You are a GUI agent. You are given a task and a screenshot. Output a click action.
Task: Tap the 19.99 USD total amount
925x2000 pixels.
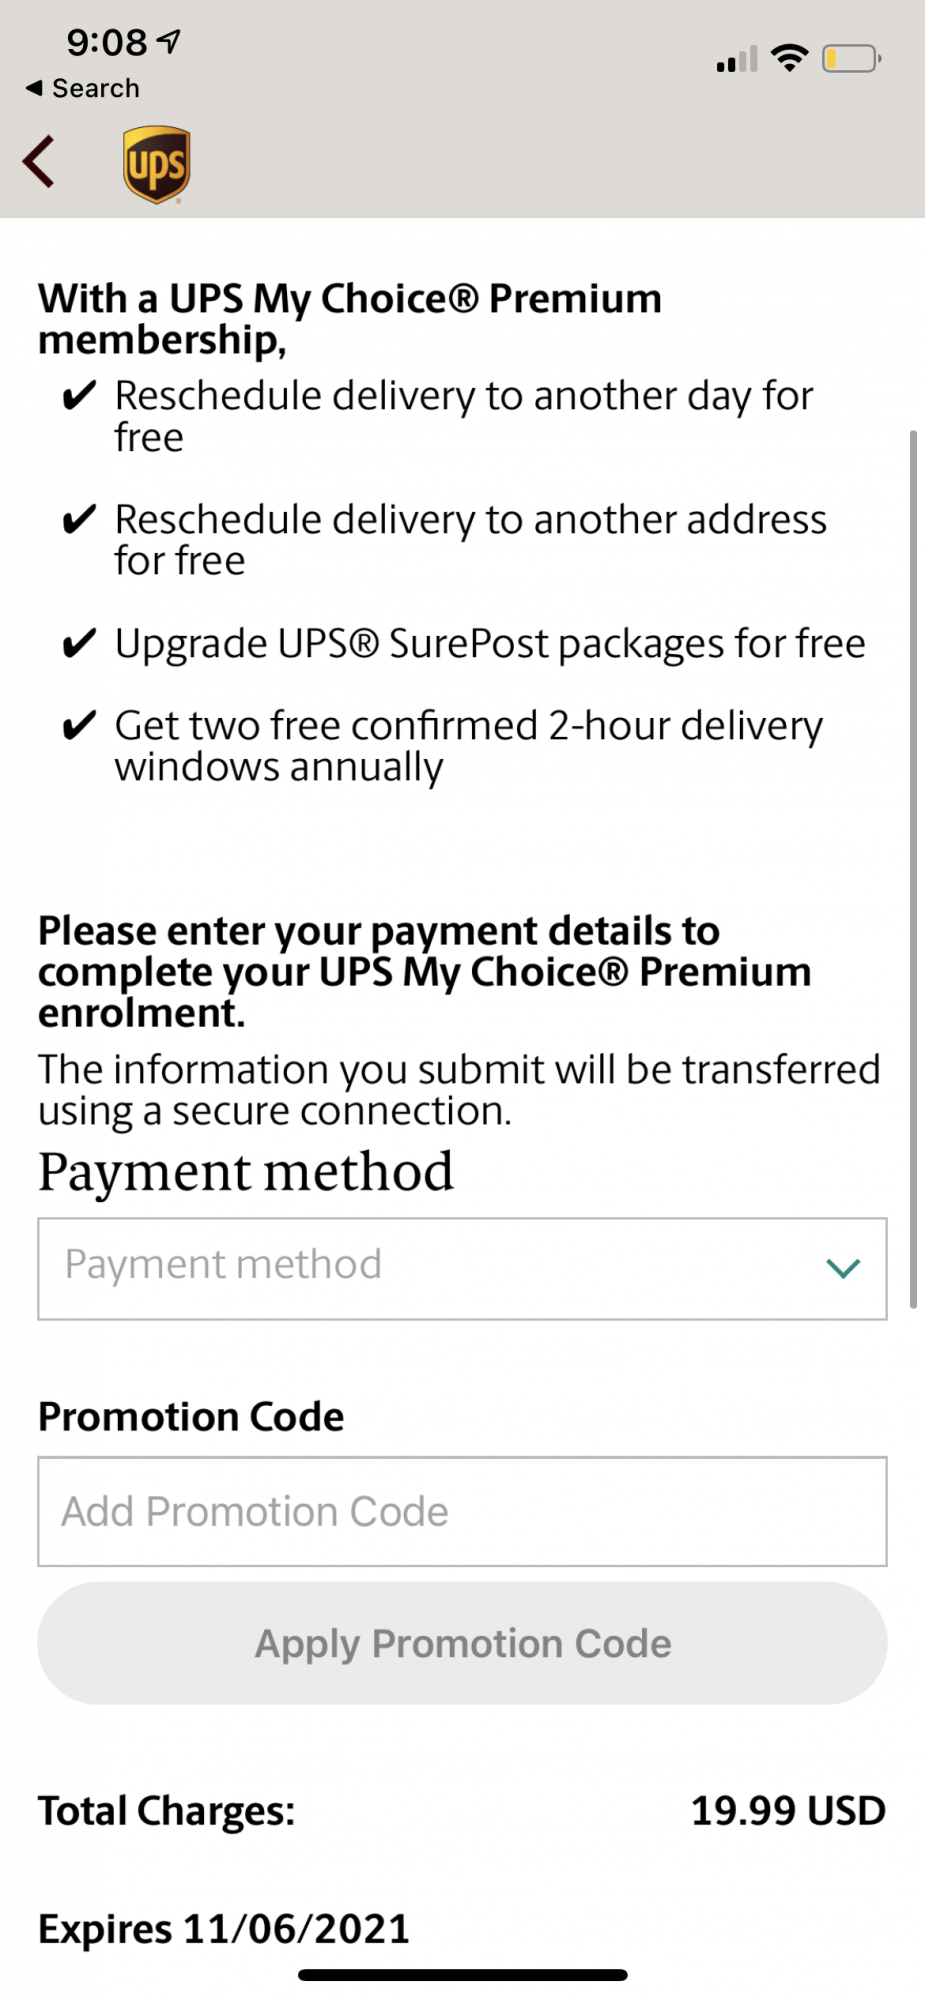[x=788, y=1811]
